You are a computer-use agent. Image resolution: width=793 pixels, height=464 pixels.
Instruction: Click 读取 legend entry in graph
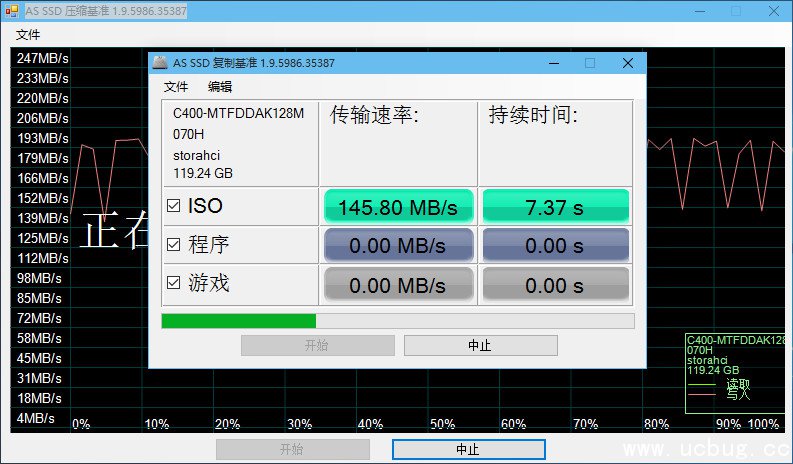[738, 385]
